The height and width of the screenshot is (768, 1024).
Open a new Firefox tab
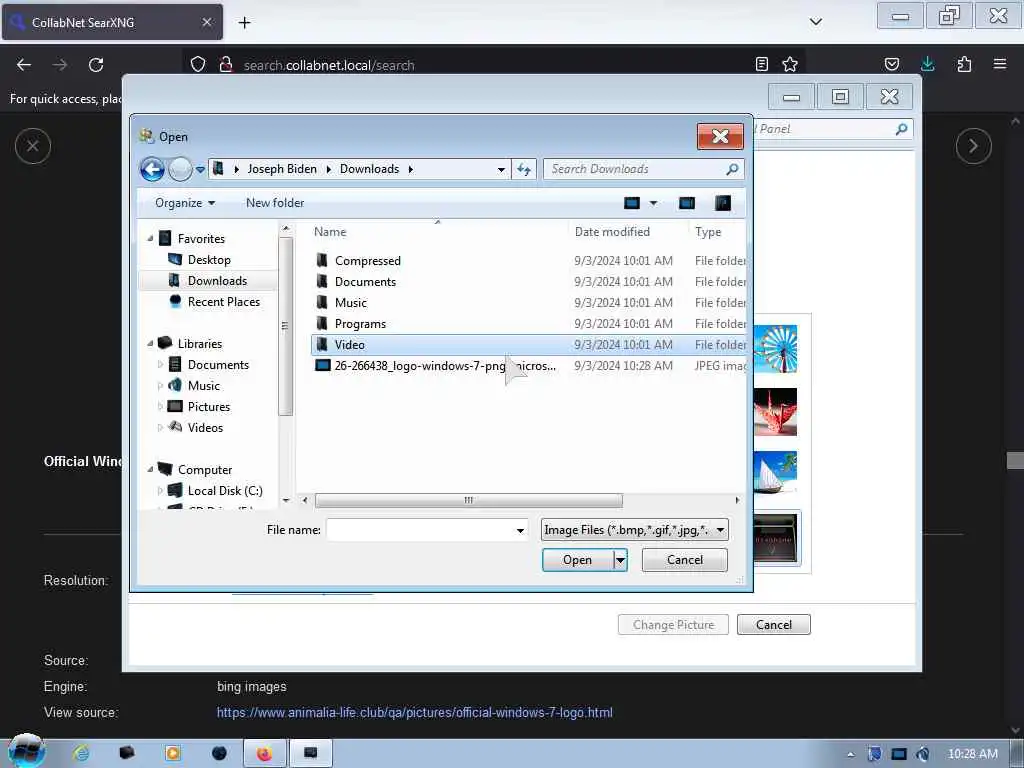click(x=244, y=23)
